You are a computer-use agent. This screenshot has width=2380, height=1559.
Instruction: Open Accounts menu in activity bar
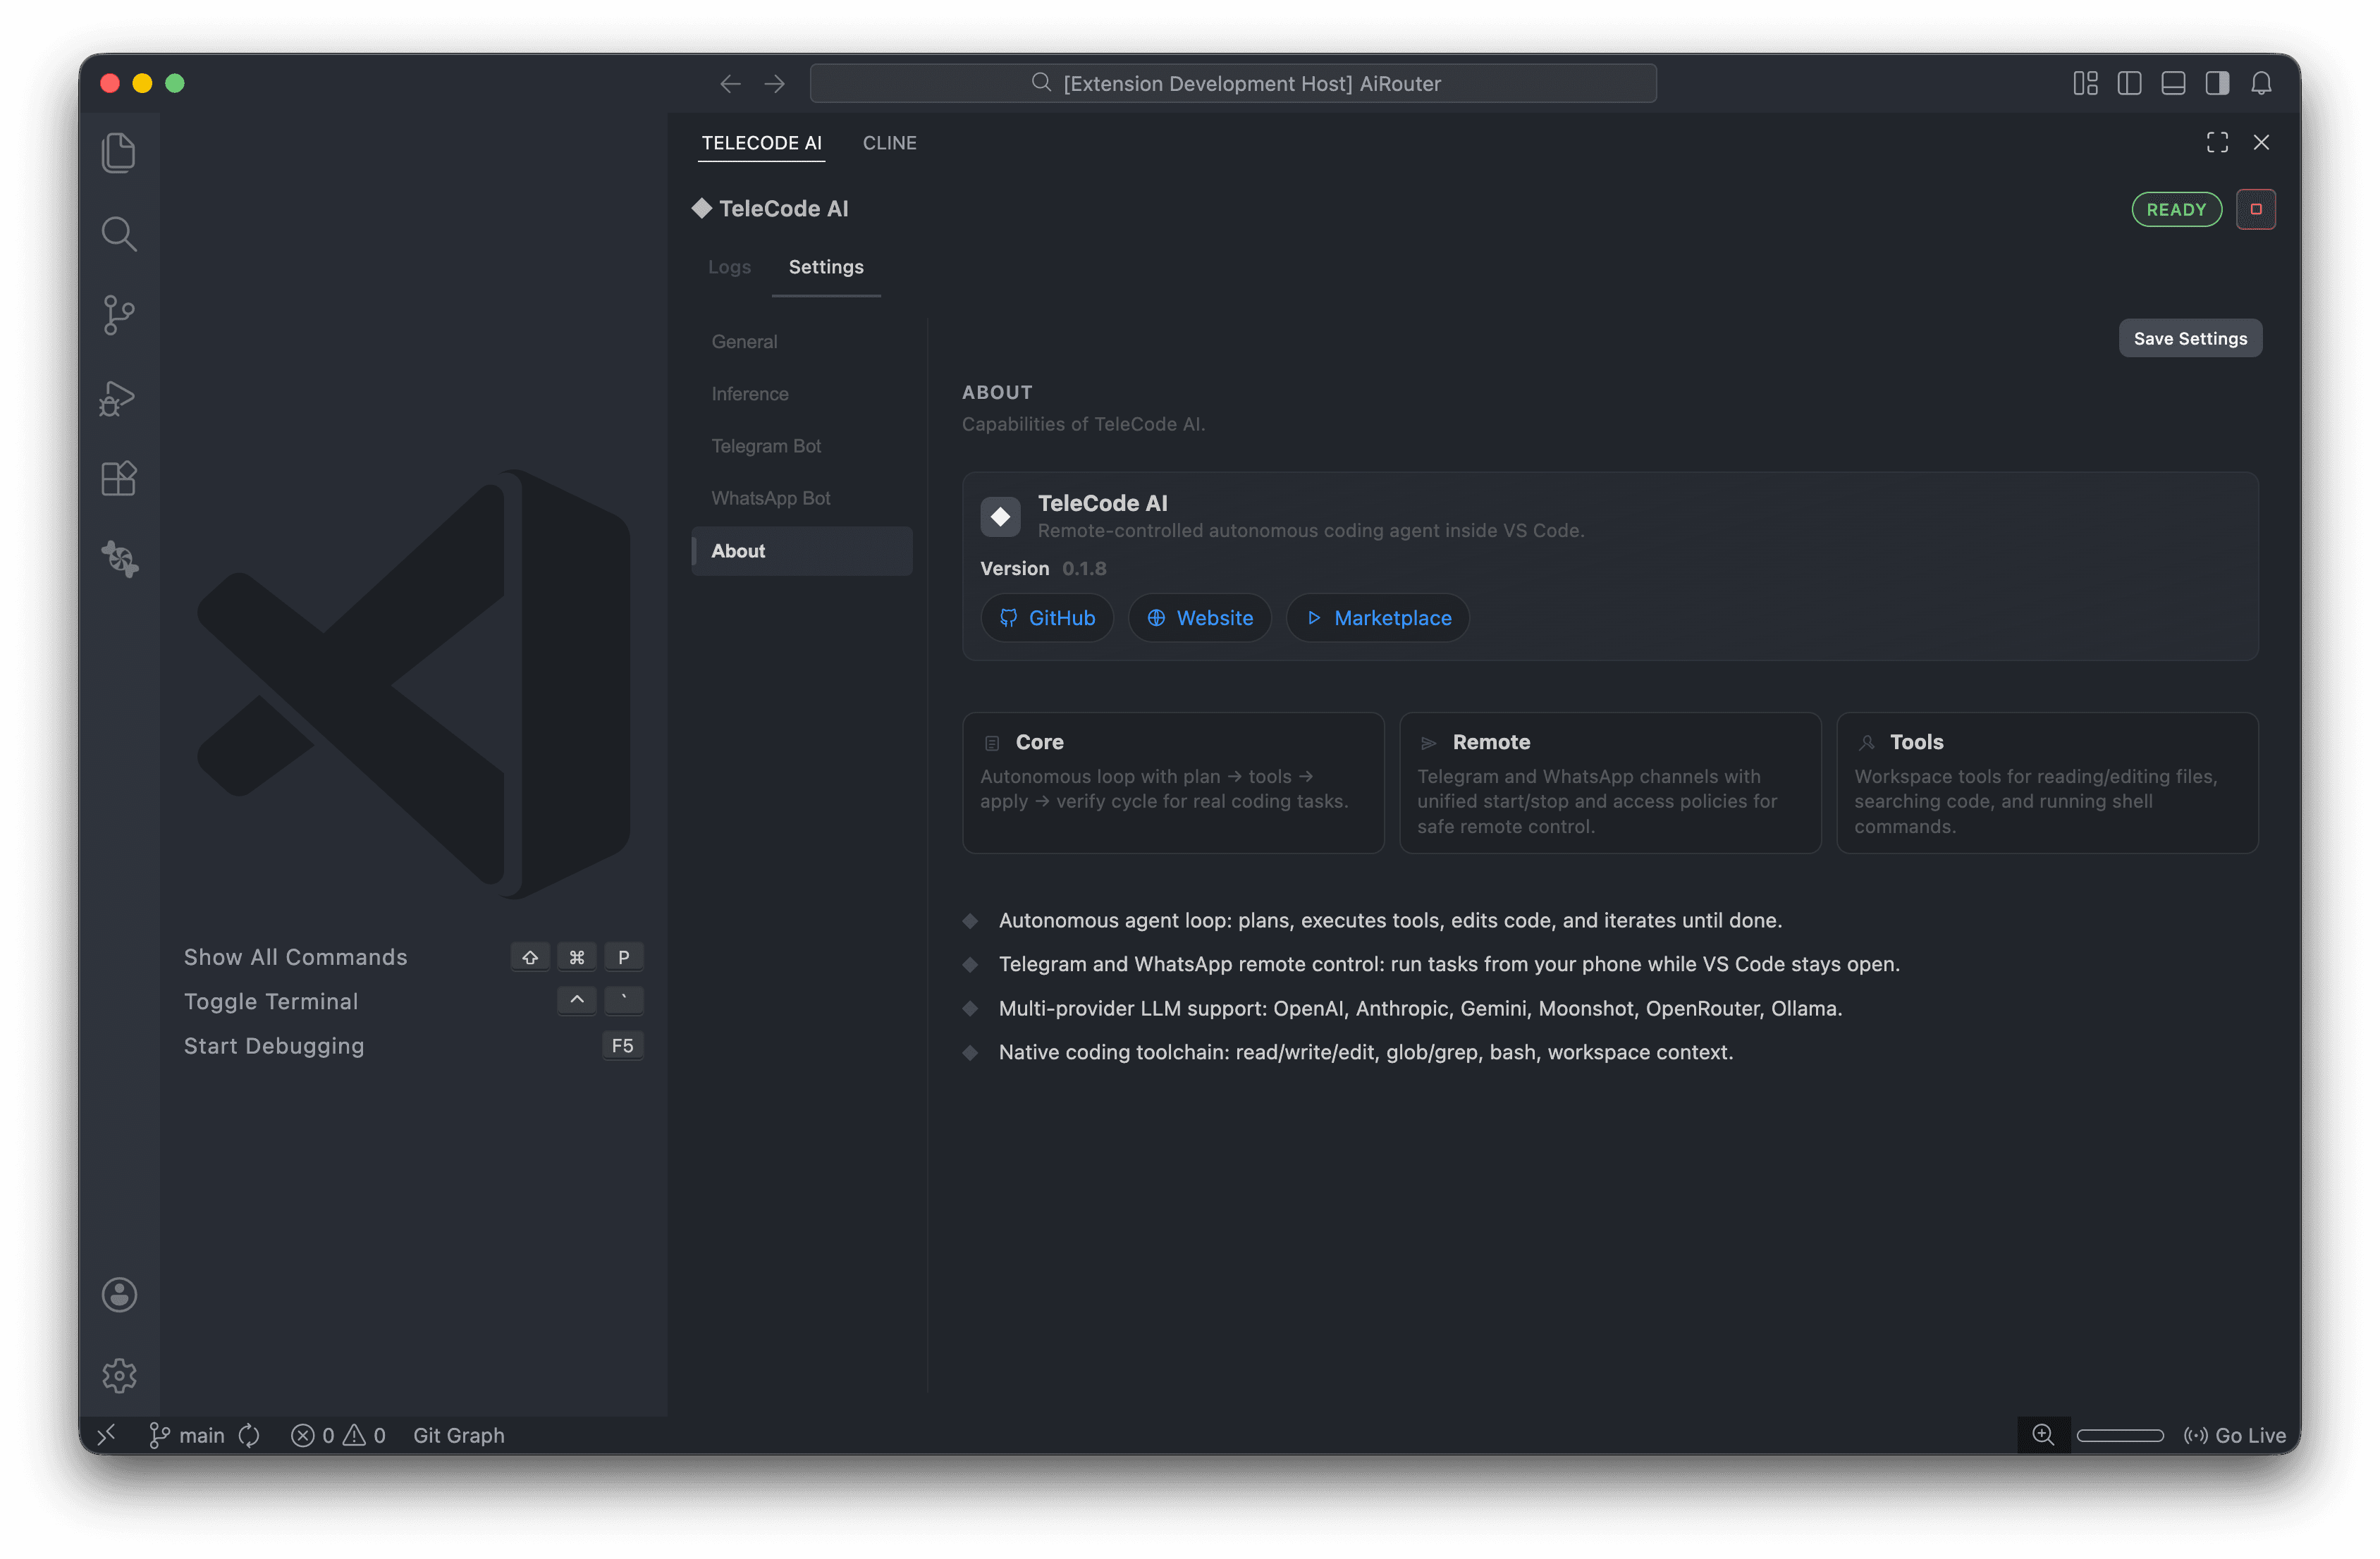click(119, 1294)
